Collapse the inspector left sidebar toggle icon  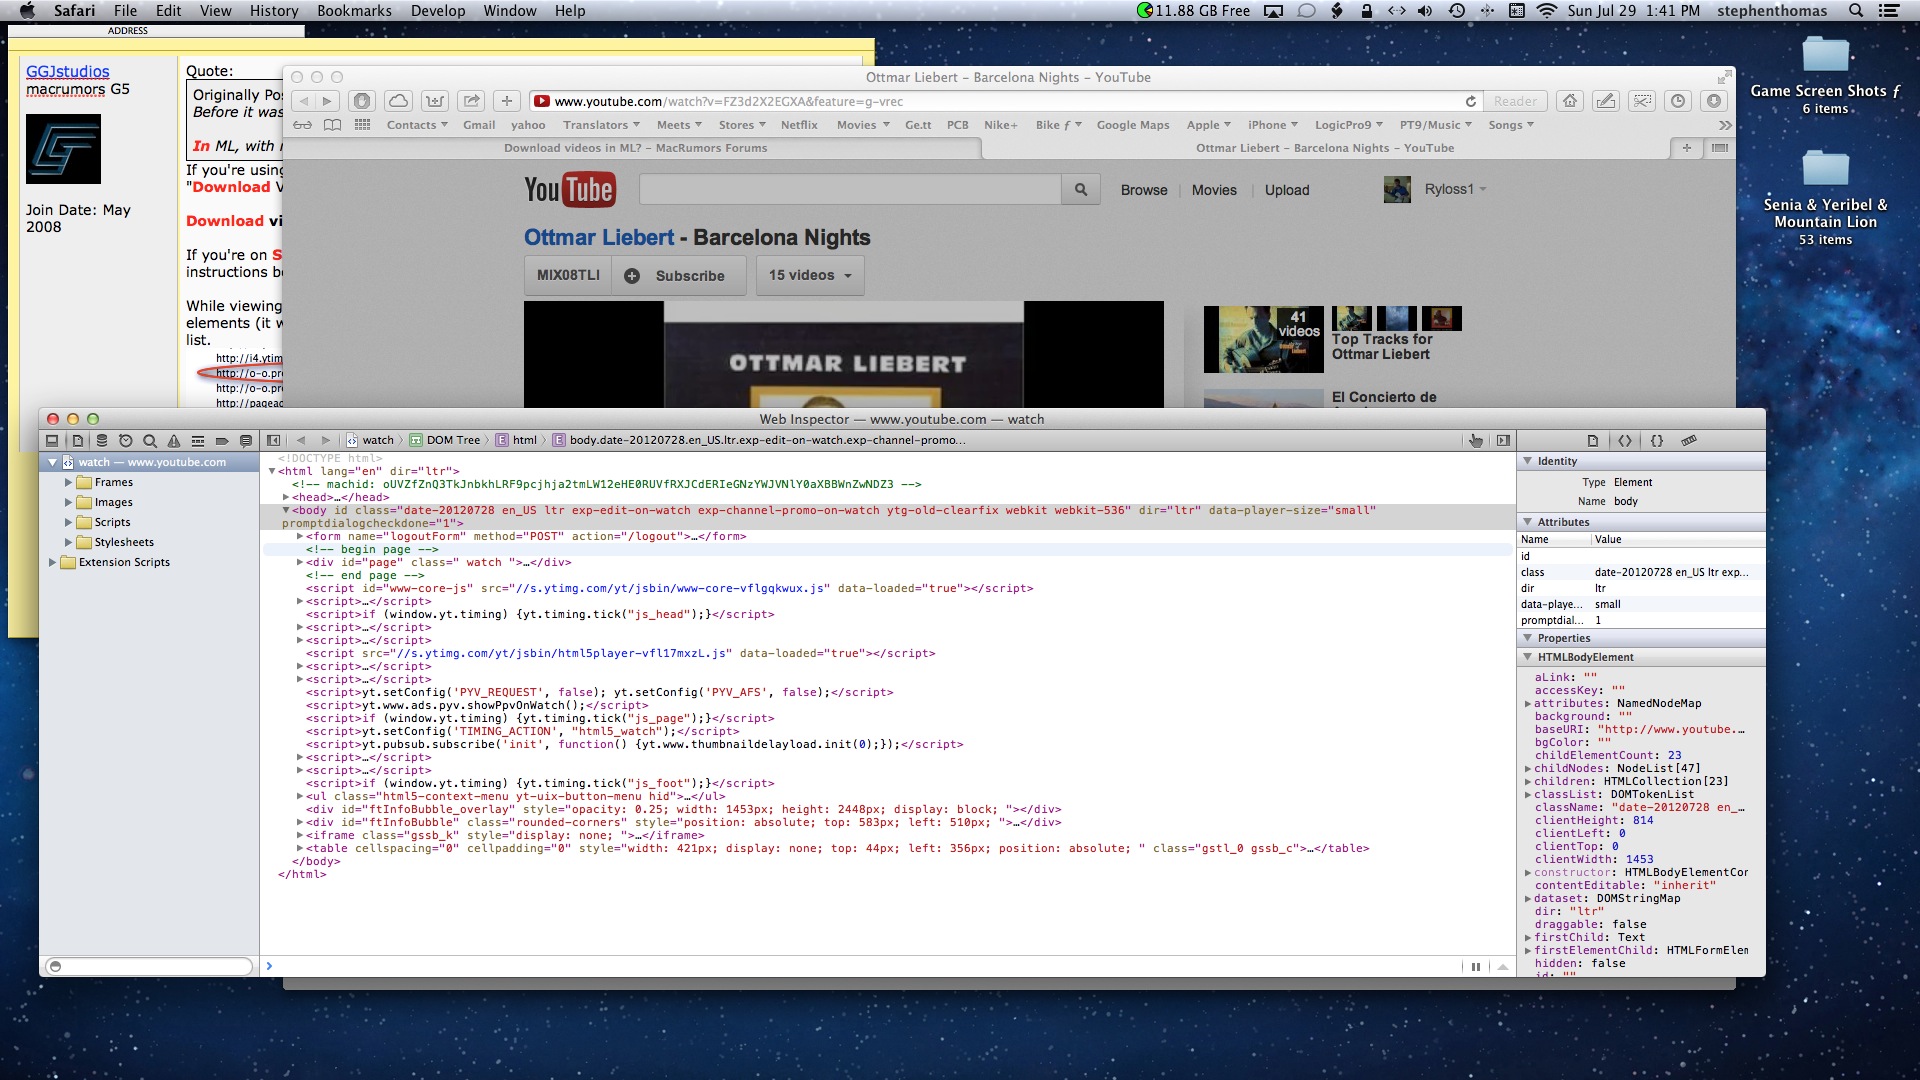tap(273, 440)
